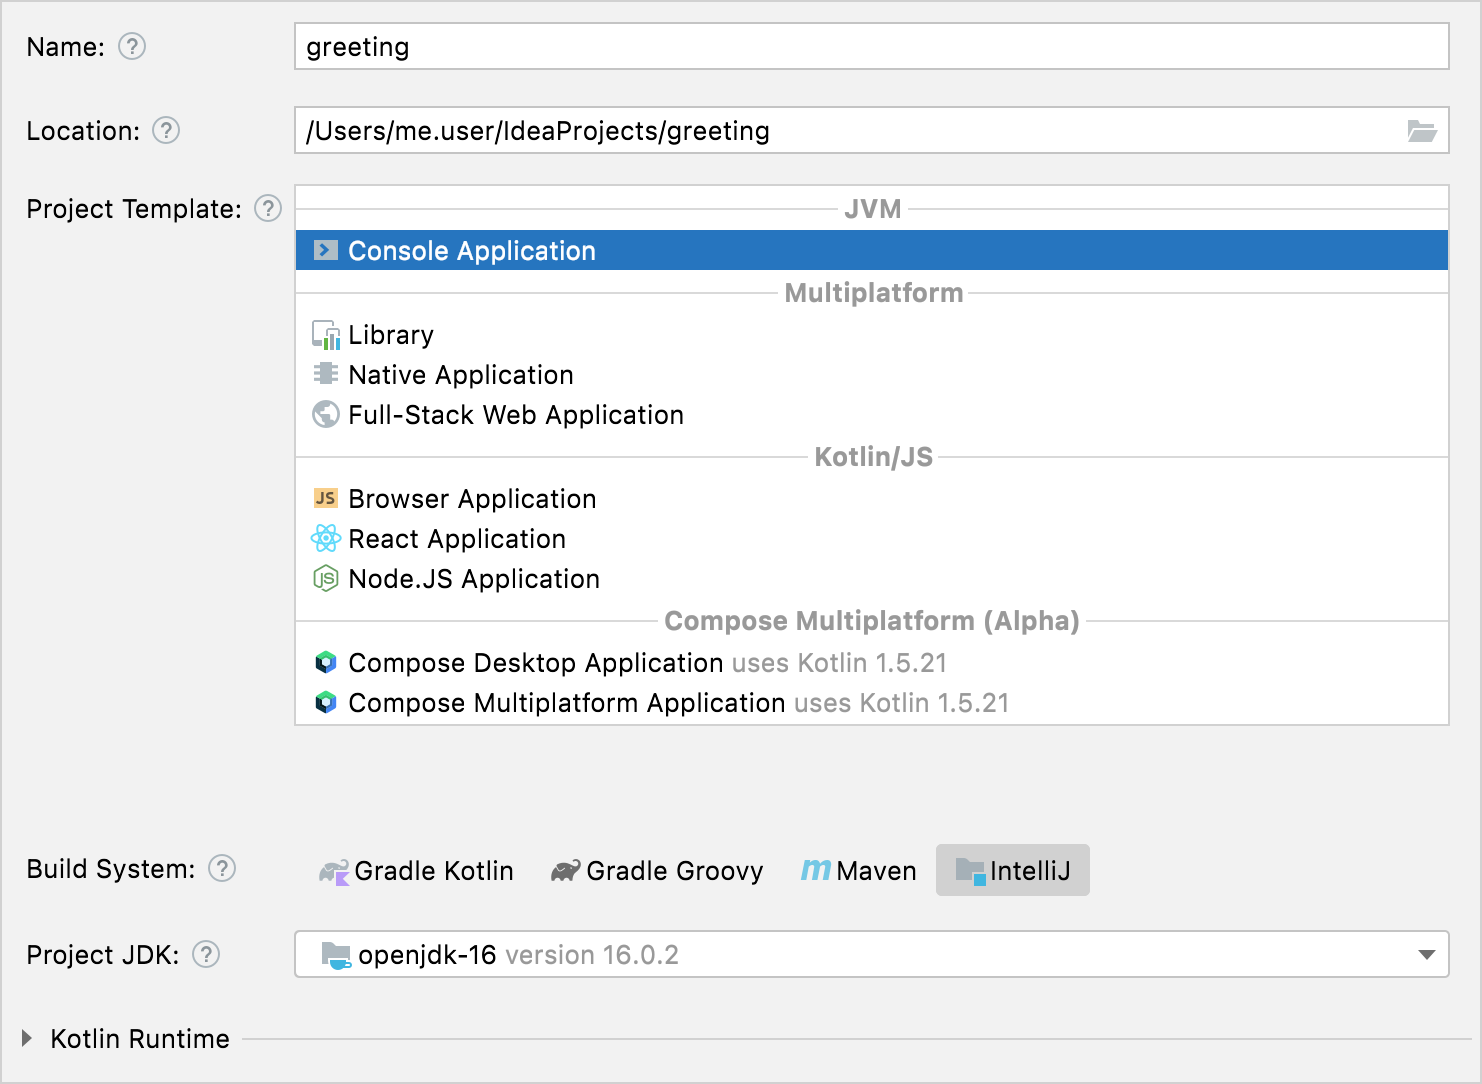Click the help icon next to Name
The height and width of the screenshot is (1084, 1482).
[132, 47]
